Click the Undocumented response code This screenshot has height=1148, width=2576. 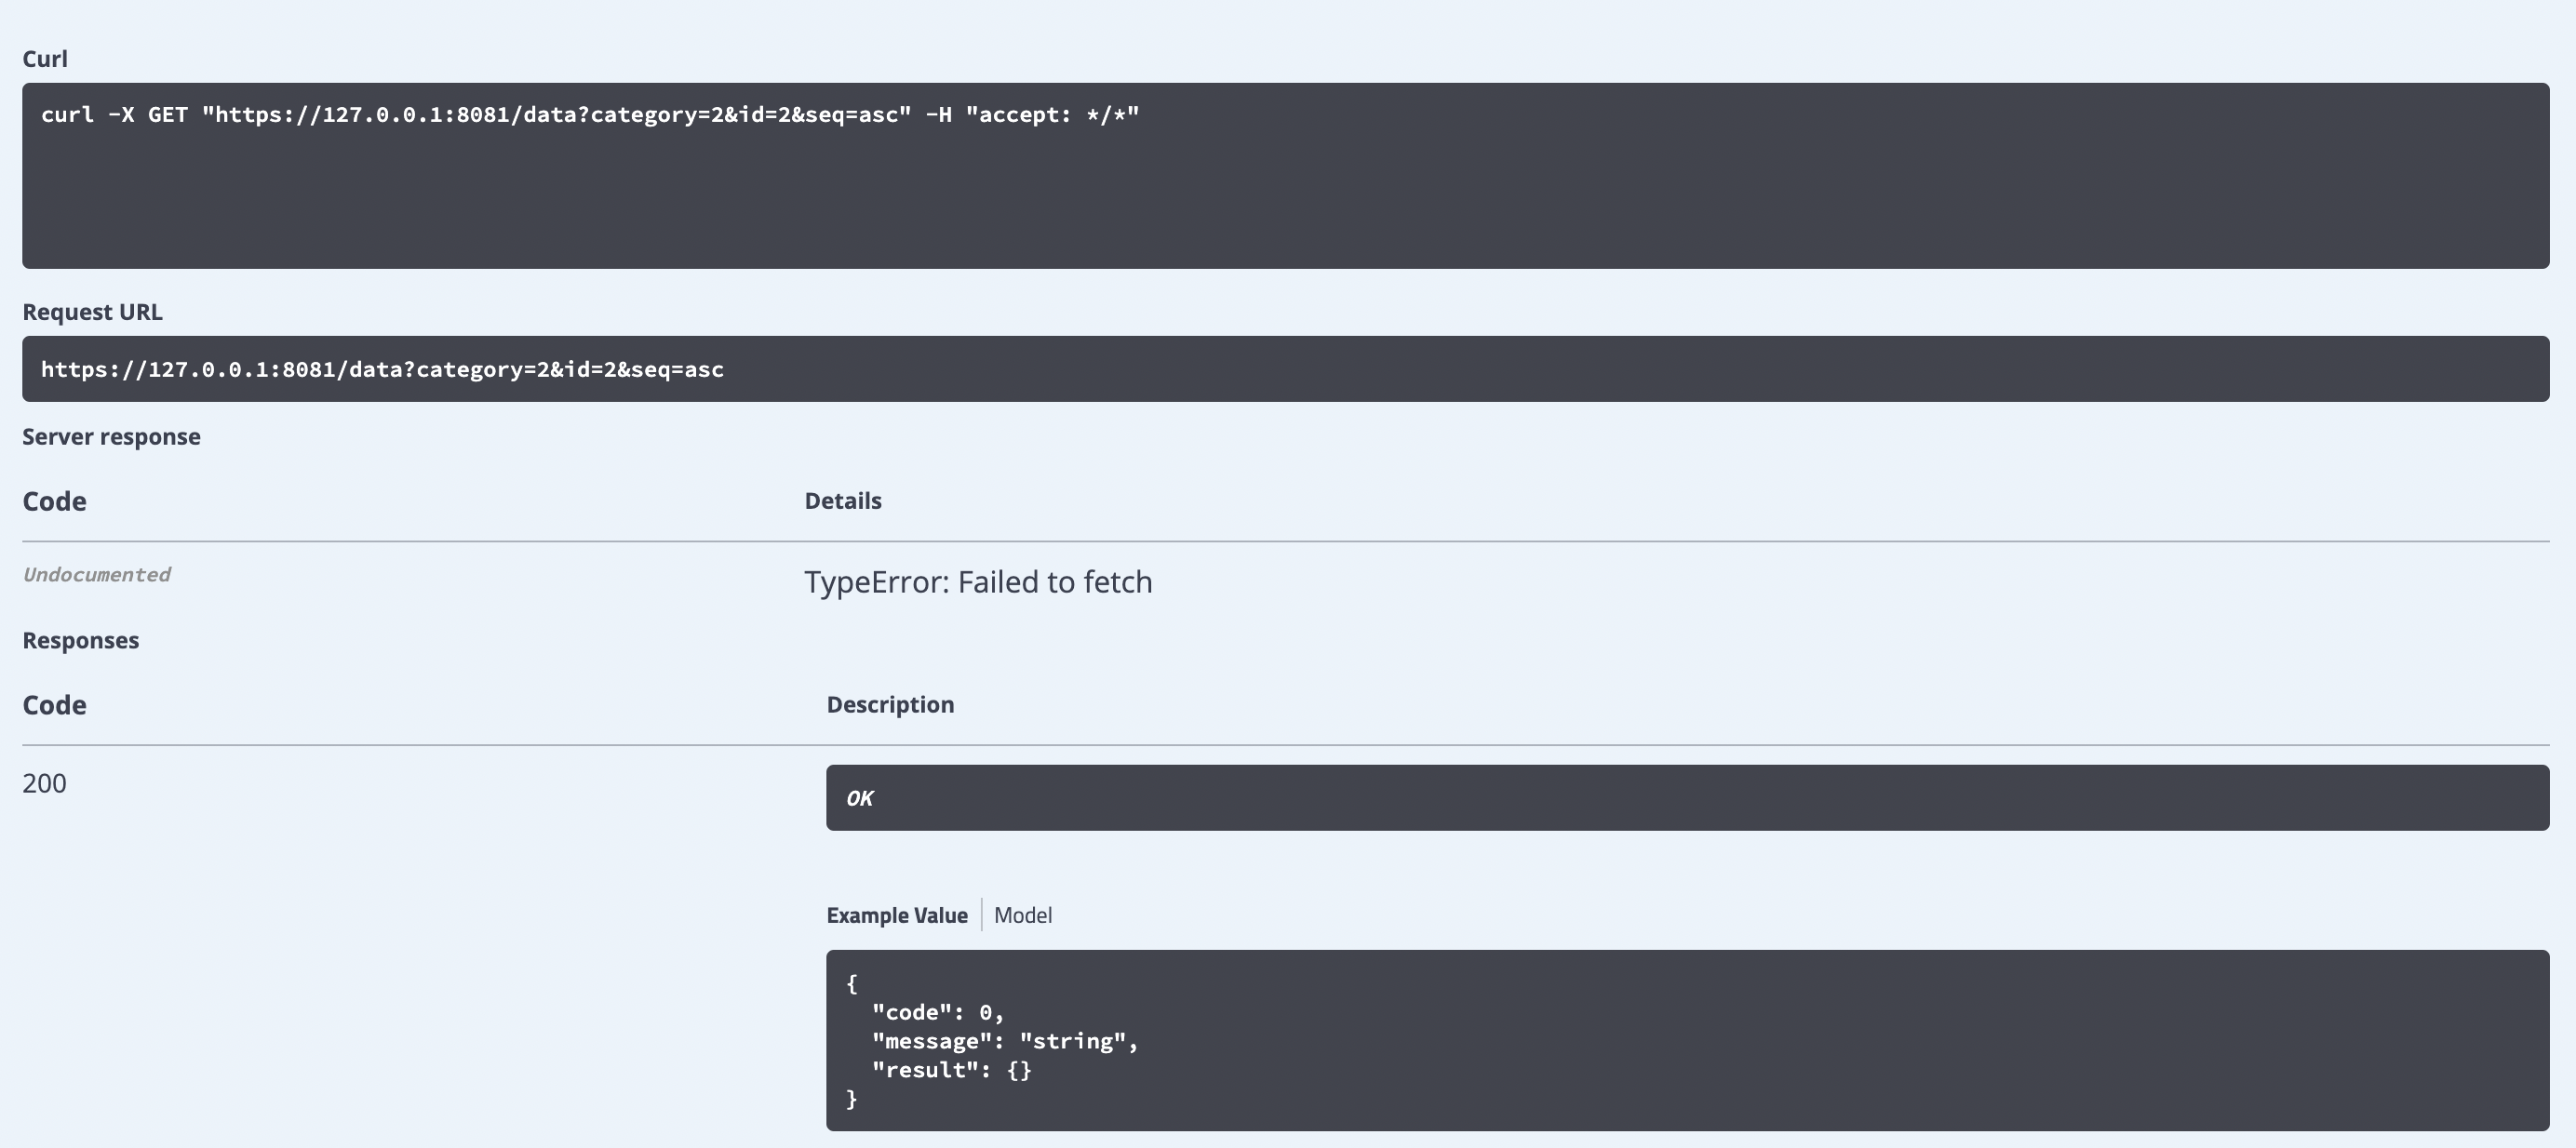tap(96, 575)
